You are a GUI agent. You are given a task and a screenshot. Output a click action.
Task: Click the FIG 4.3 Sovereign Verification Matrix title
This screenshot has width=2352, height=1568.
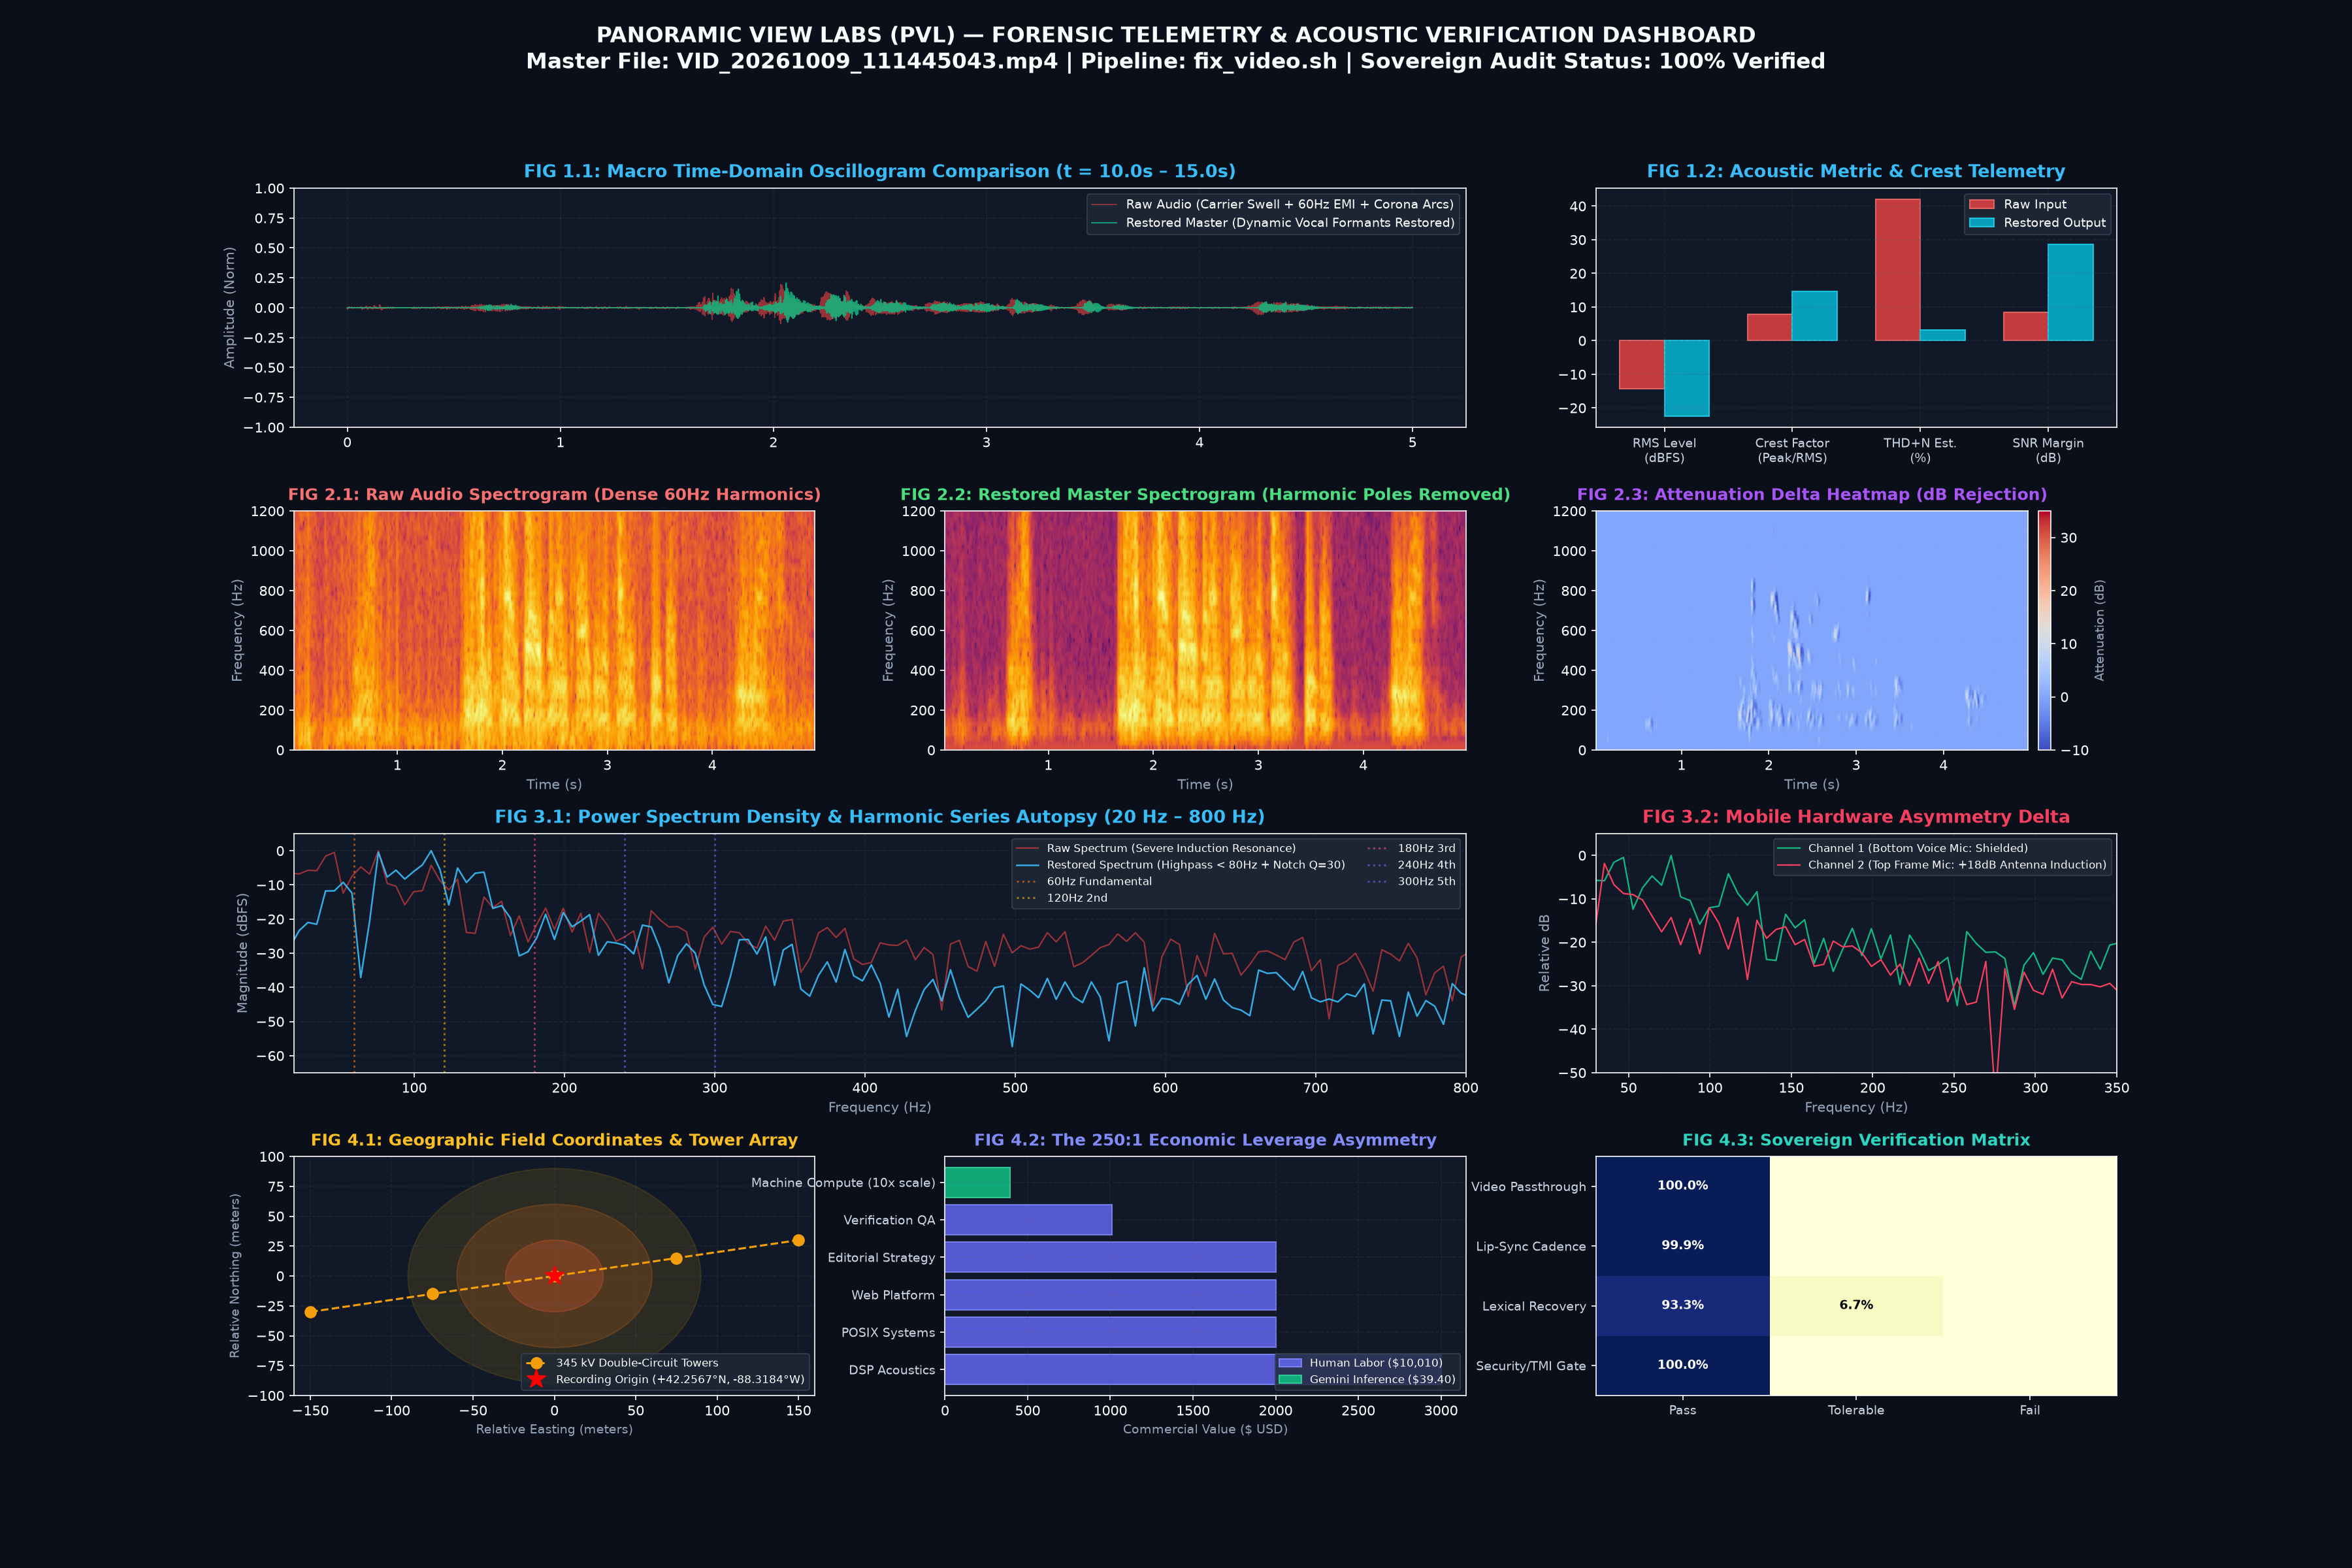pos(1856,1140)
